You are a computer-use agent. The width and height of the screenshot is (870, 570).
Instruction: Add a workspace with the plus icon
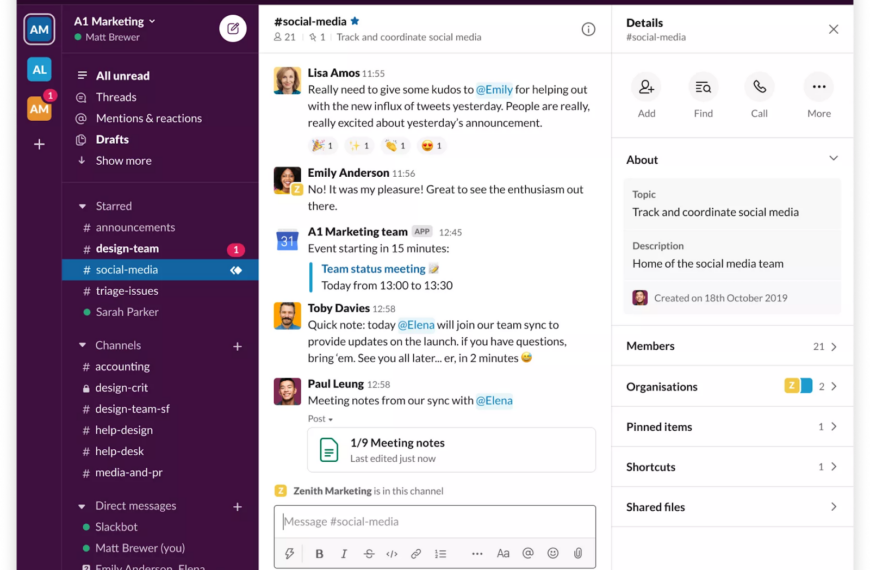(39, 144)
